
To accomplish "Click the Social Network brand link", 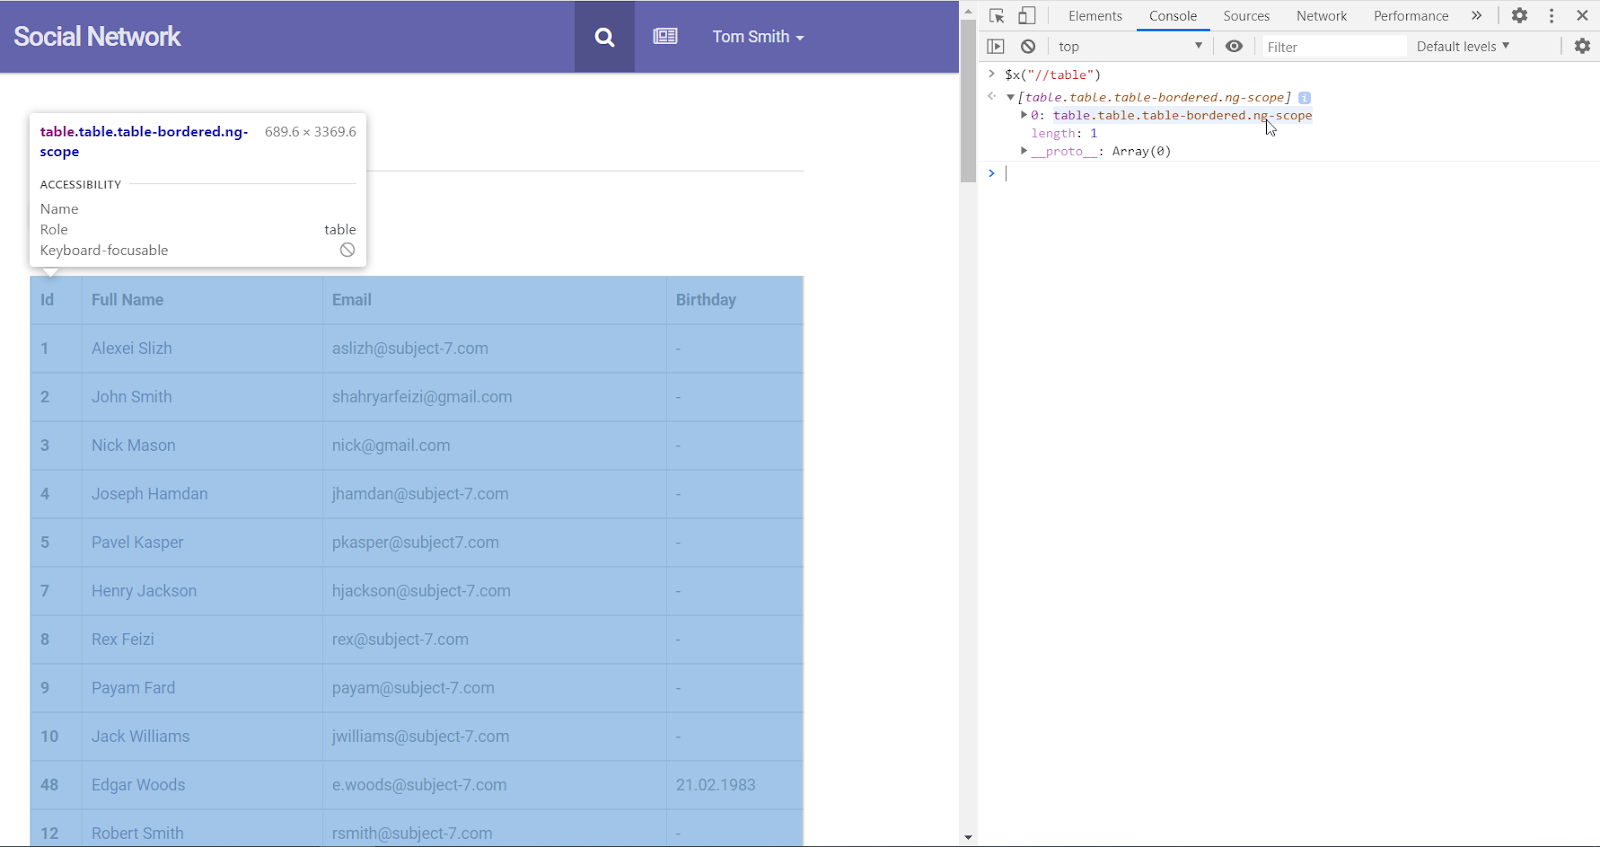I will [97, 37].
